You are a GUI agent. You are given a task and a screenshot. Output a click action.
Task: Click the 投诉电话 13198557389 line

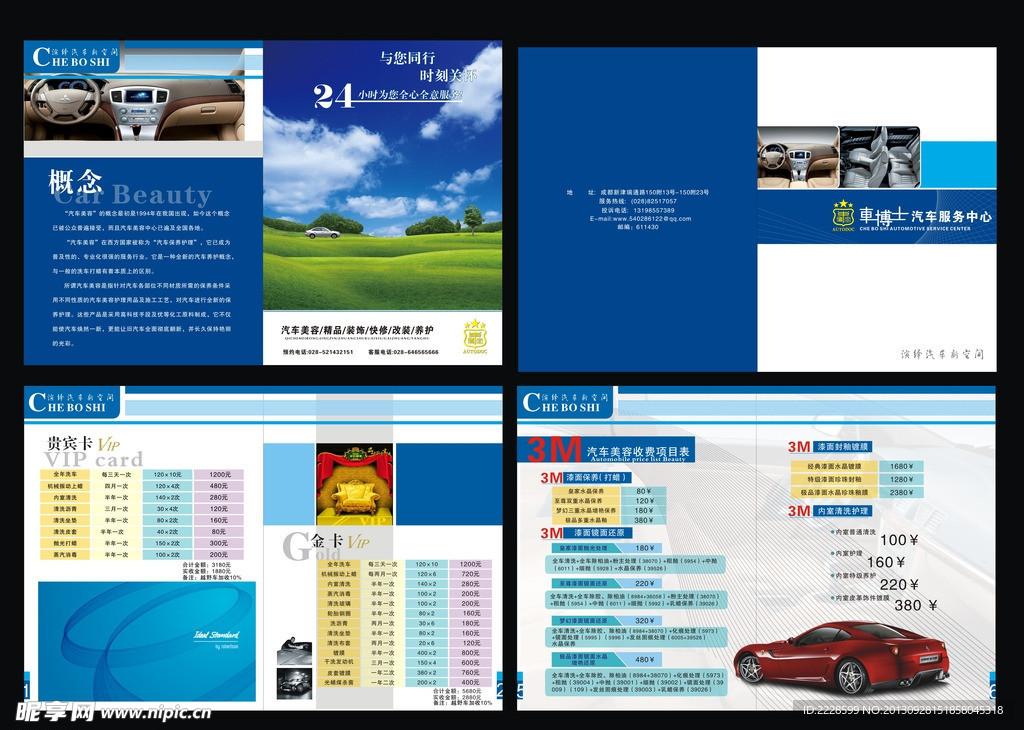pos(637,210)
